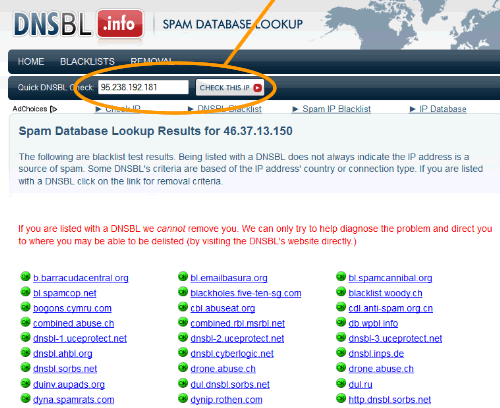Image resolution: width=500 pixels, height=408 pixels.
Task: Open the cdl.anti-spam.org.cn link
Action: (391, 308)
